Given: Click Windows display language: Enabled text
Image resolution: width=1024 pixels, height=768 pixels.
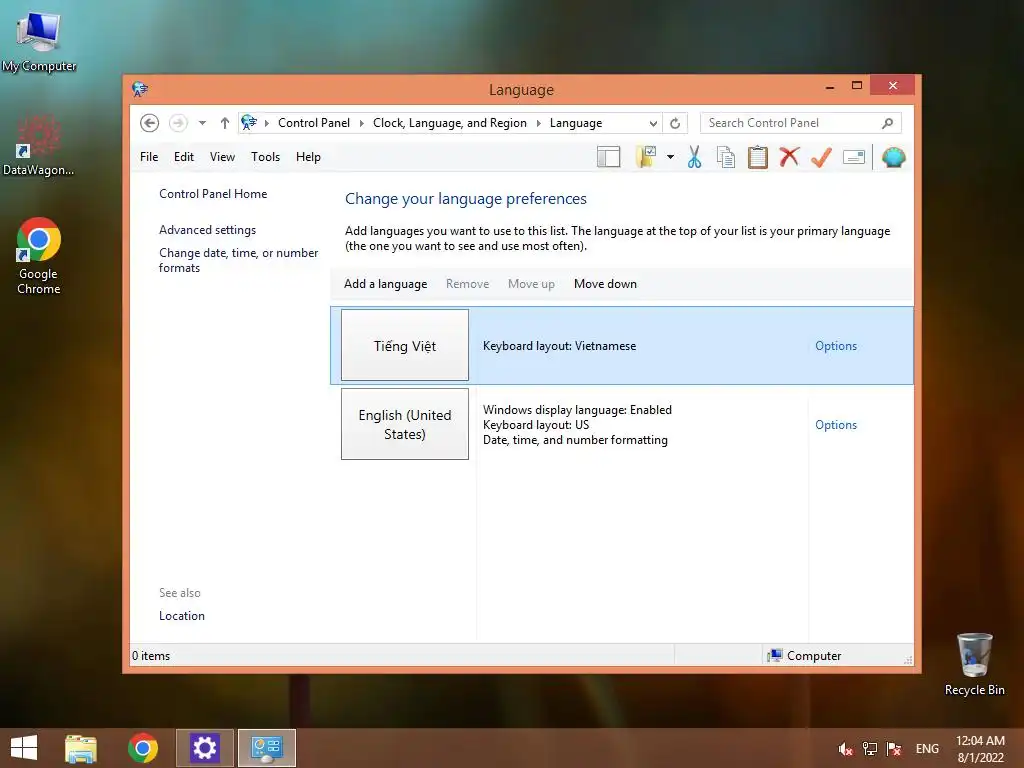Looking at the screenshot, I should [x=577, y=410].
